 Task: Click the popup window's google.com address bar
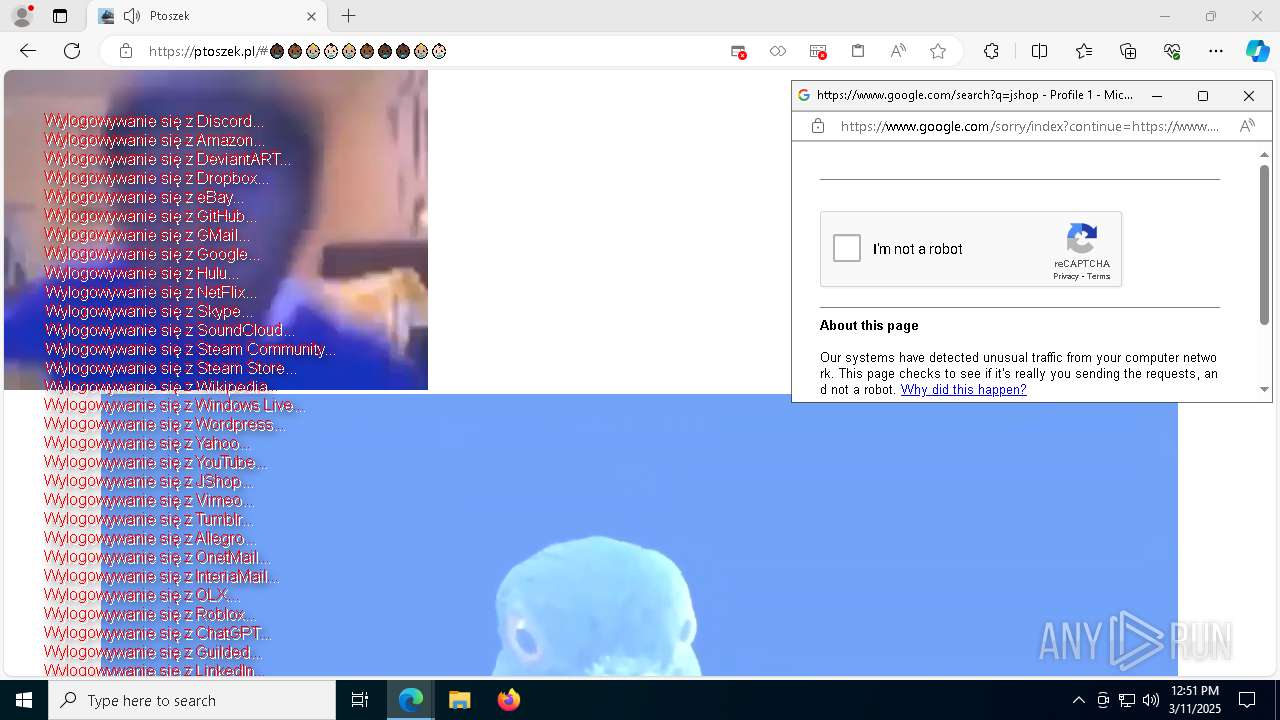(1030, 126)
